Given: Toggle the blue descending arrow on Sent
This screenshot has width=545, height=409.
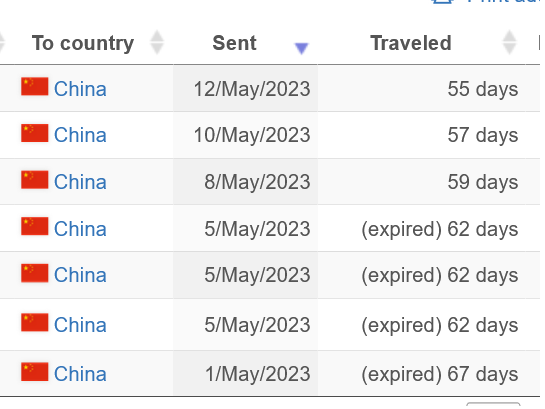Looking at the screenshot, I should coord(301,48).
